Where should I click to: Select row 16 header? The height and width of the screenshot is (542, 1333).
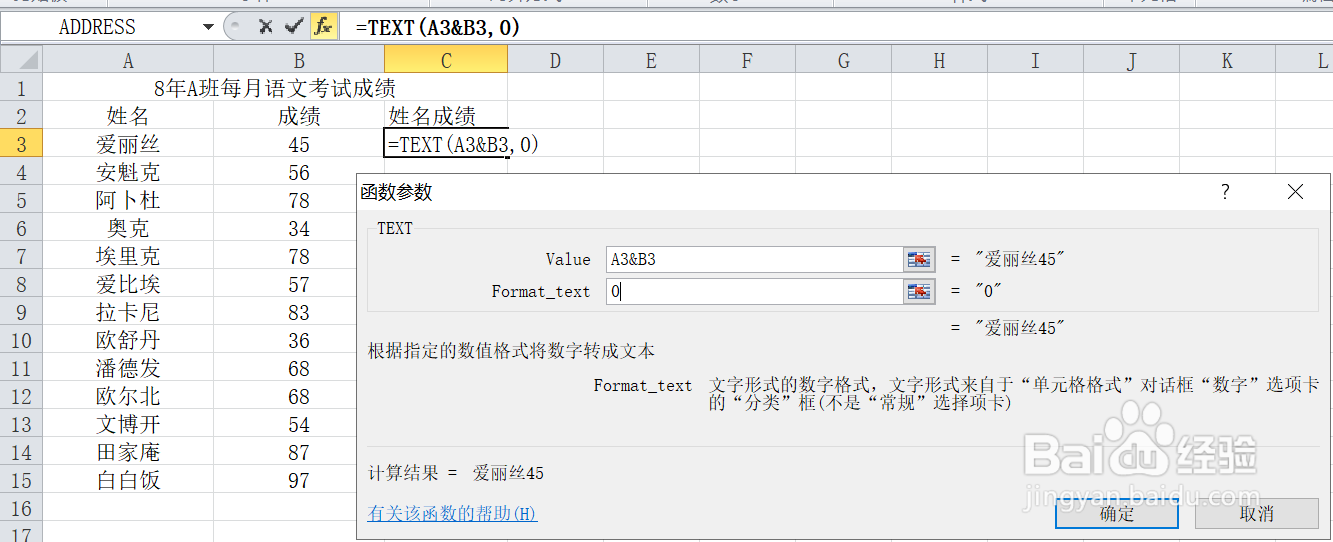point(22,508)
